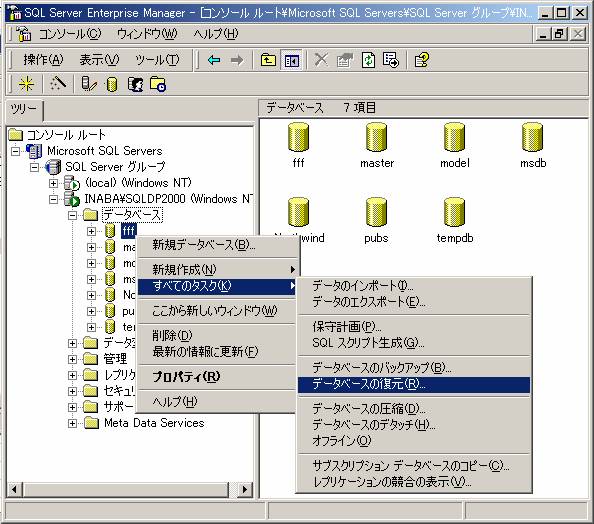Choose データのインポート(I)... option
This screenshot has width=594, height=524.
click(x=414, y=286)
